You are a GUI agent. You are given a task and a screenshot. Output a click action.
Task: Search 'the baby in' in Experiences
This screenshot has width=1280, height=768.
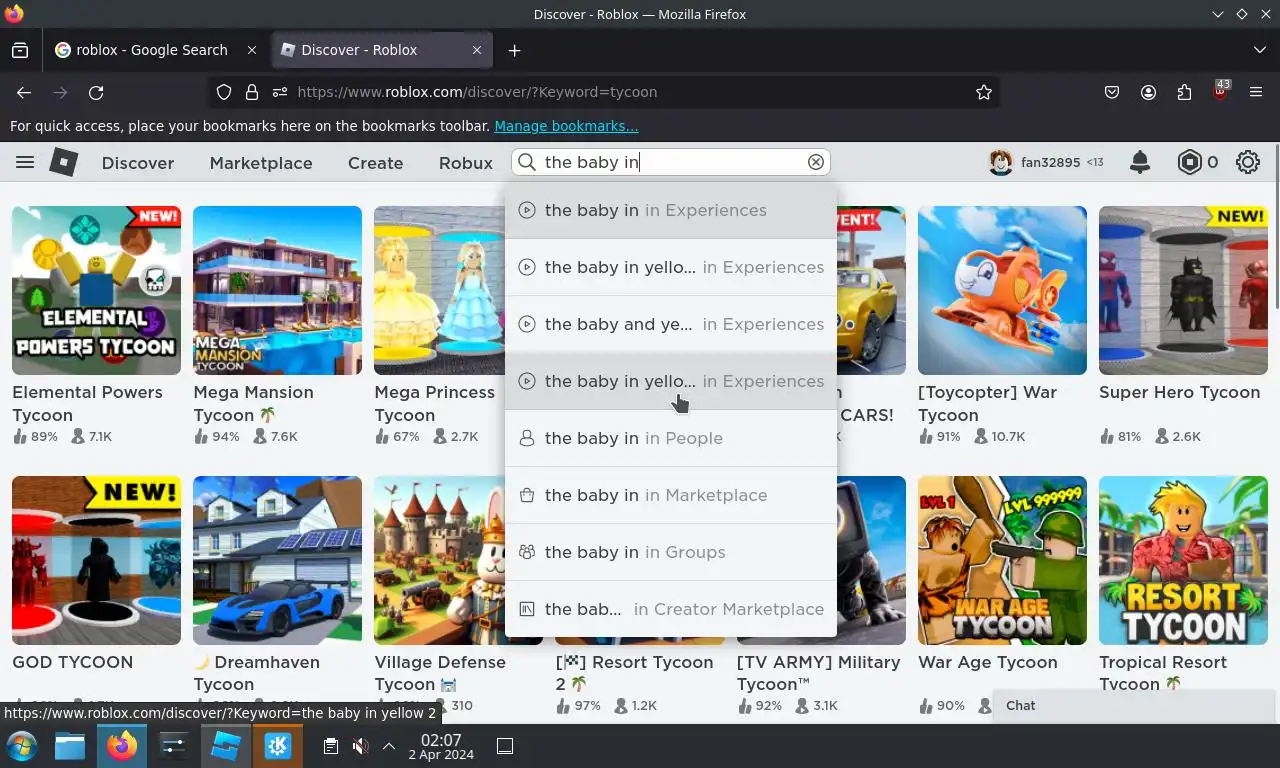click(671, 210)
